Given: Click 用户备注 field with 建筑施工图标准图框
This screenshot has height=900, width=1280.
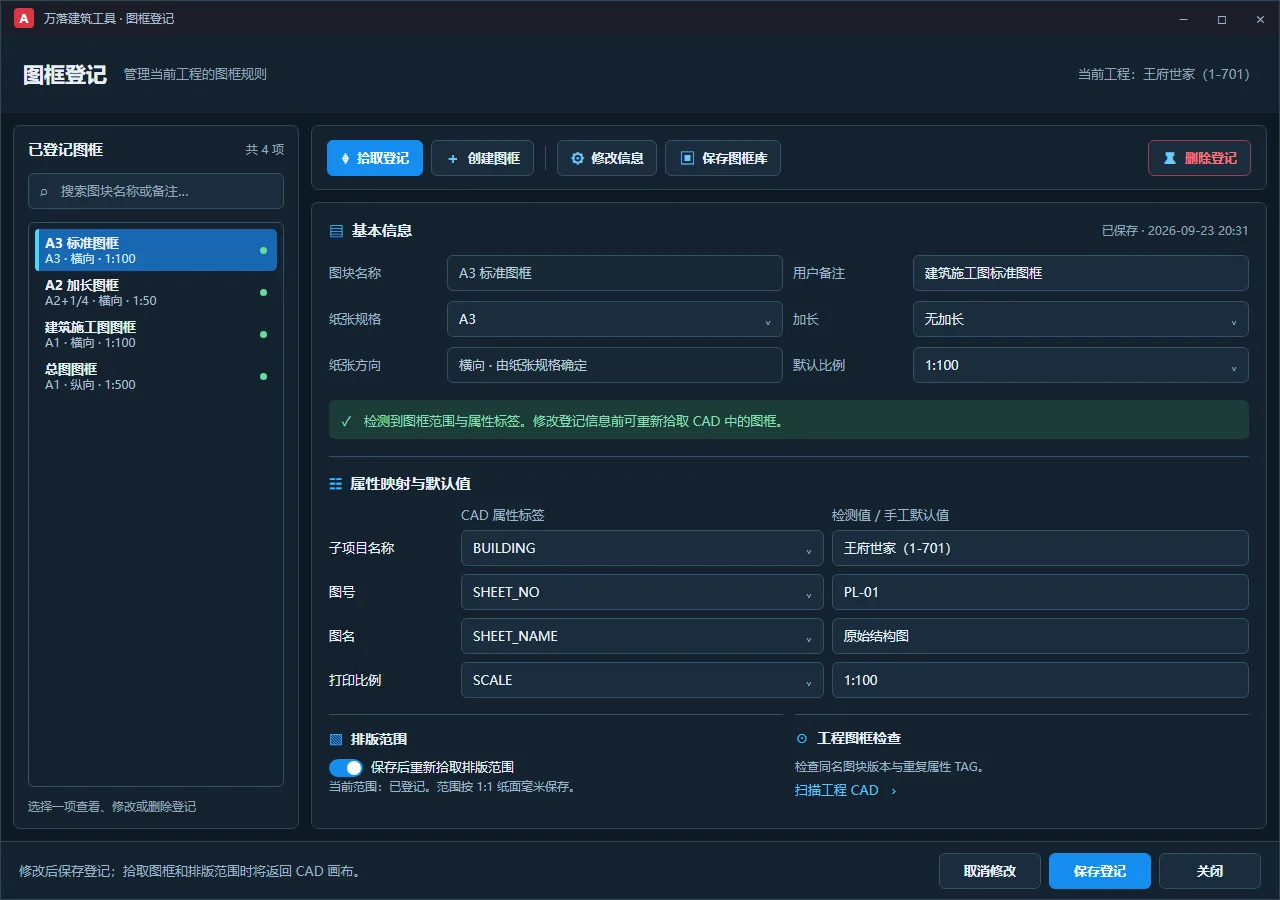Looking at the screenshot, I should coord(1081,273).
